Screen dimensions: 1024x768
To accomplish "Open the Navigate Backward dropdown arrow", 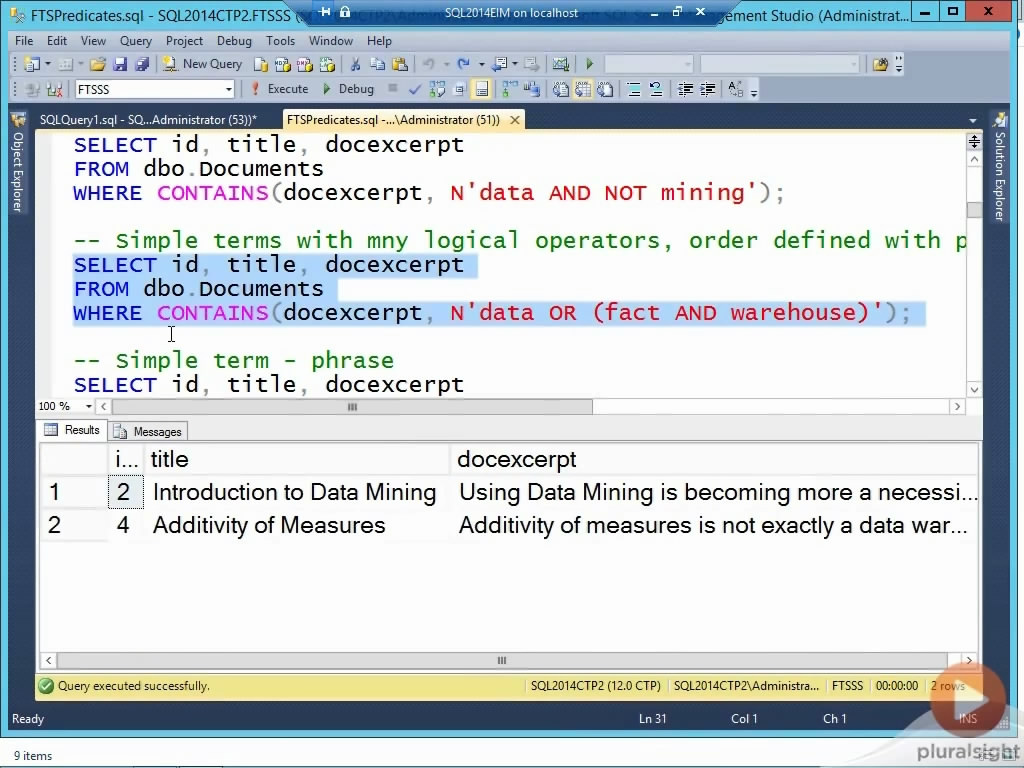I will point(515,64).
